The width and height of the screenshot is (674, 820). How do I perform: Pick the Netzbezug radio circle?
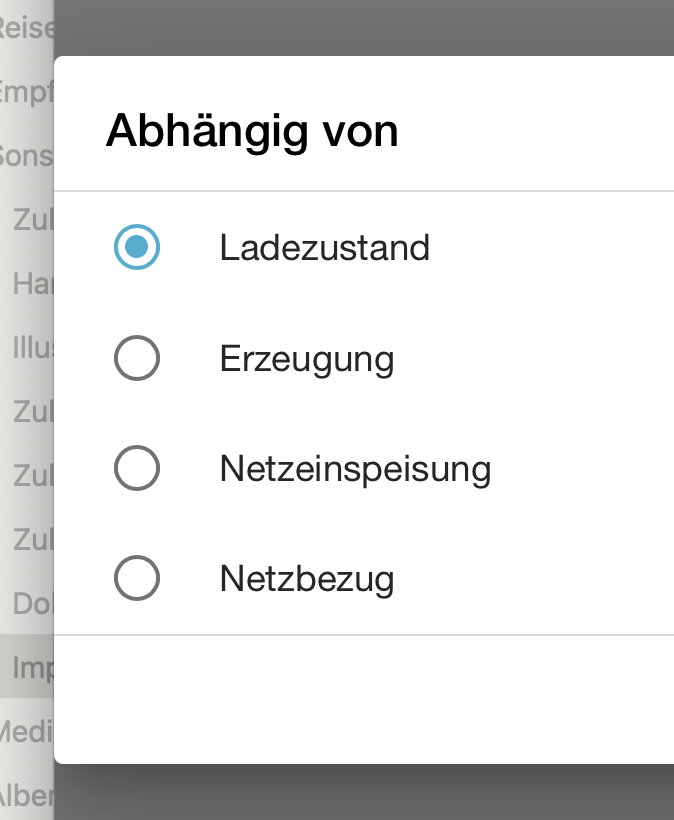pyautogui.click(x=137, y=578)
